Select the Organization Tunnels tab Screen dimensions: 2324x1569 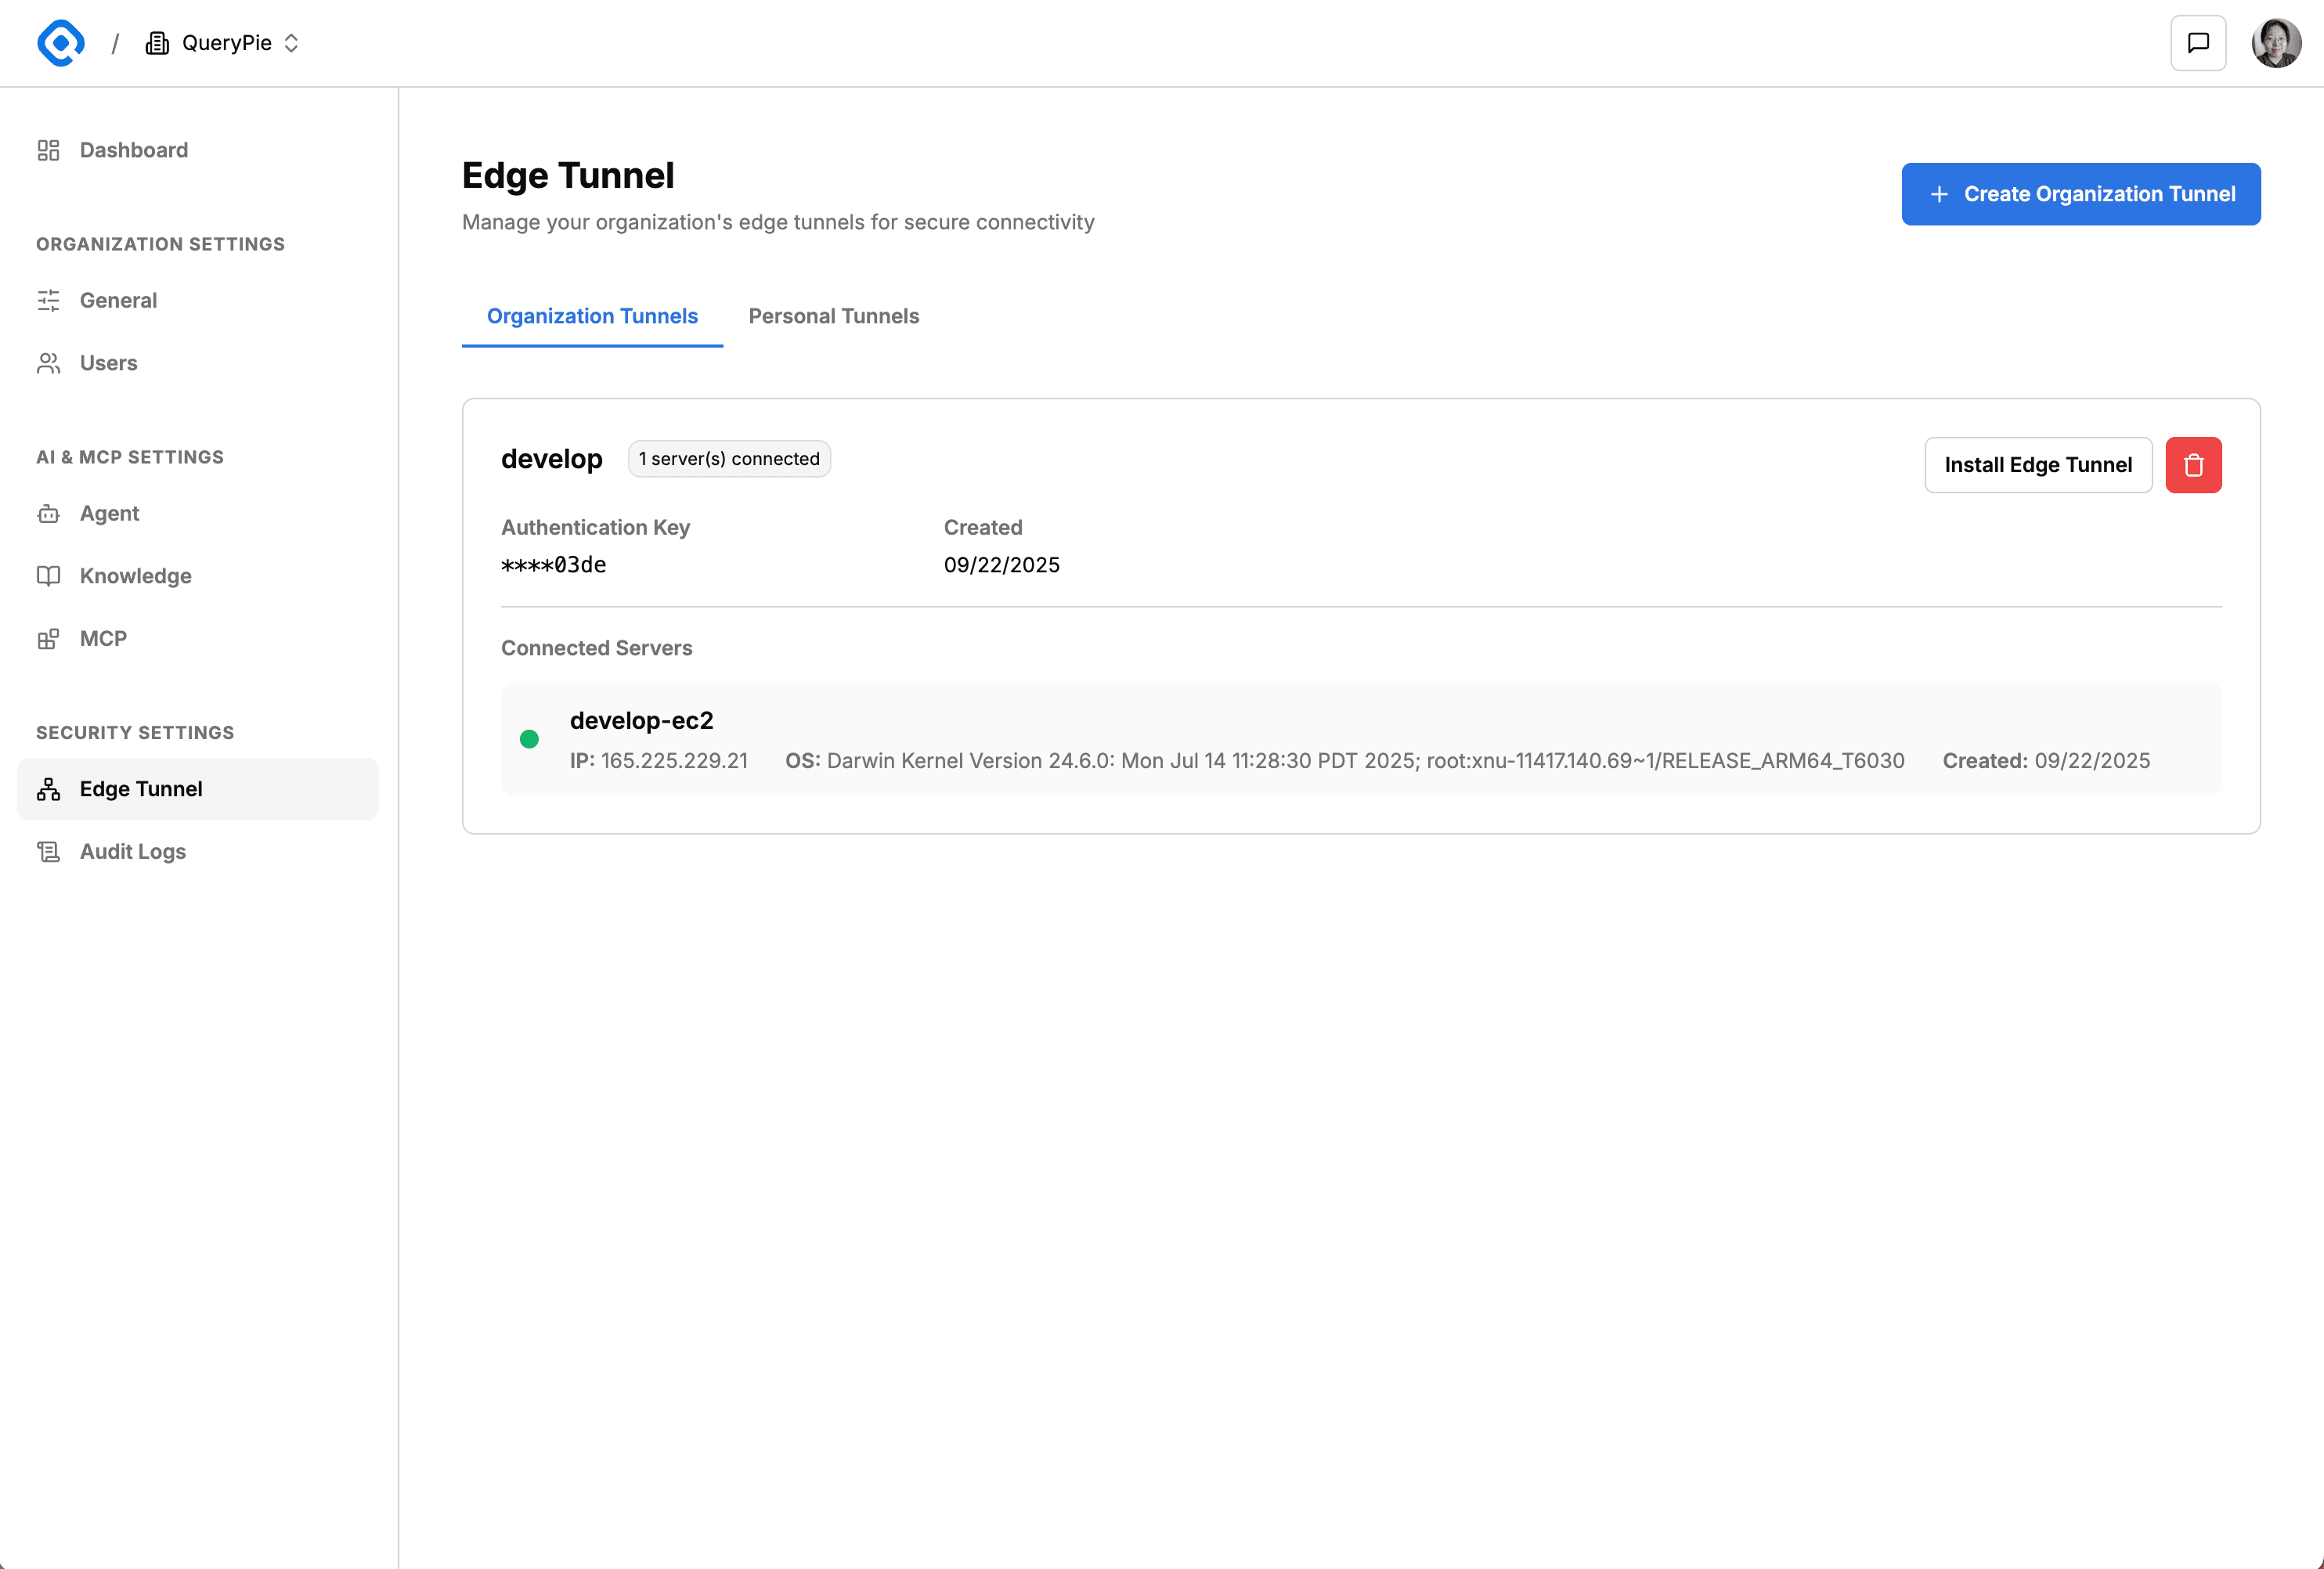[x=592, y=316]
